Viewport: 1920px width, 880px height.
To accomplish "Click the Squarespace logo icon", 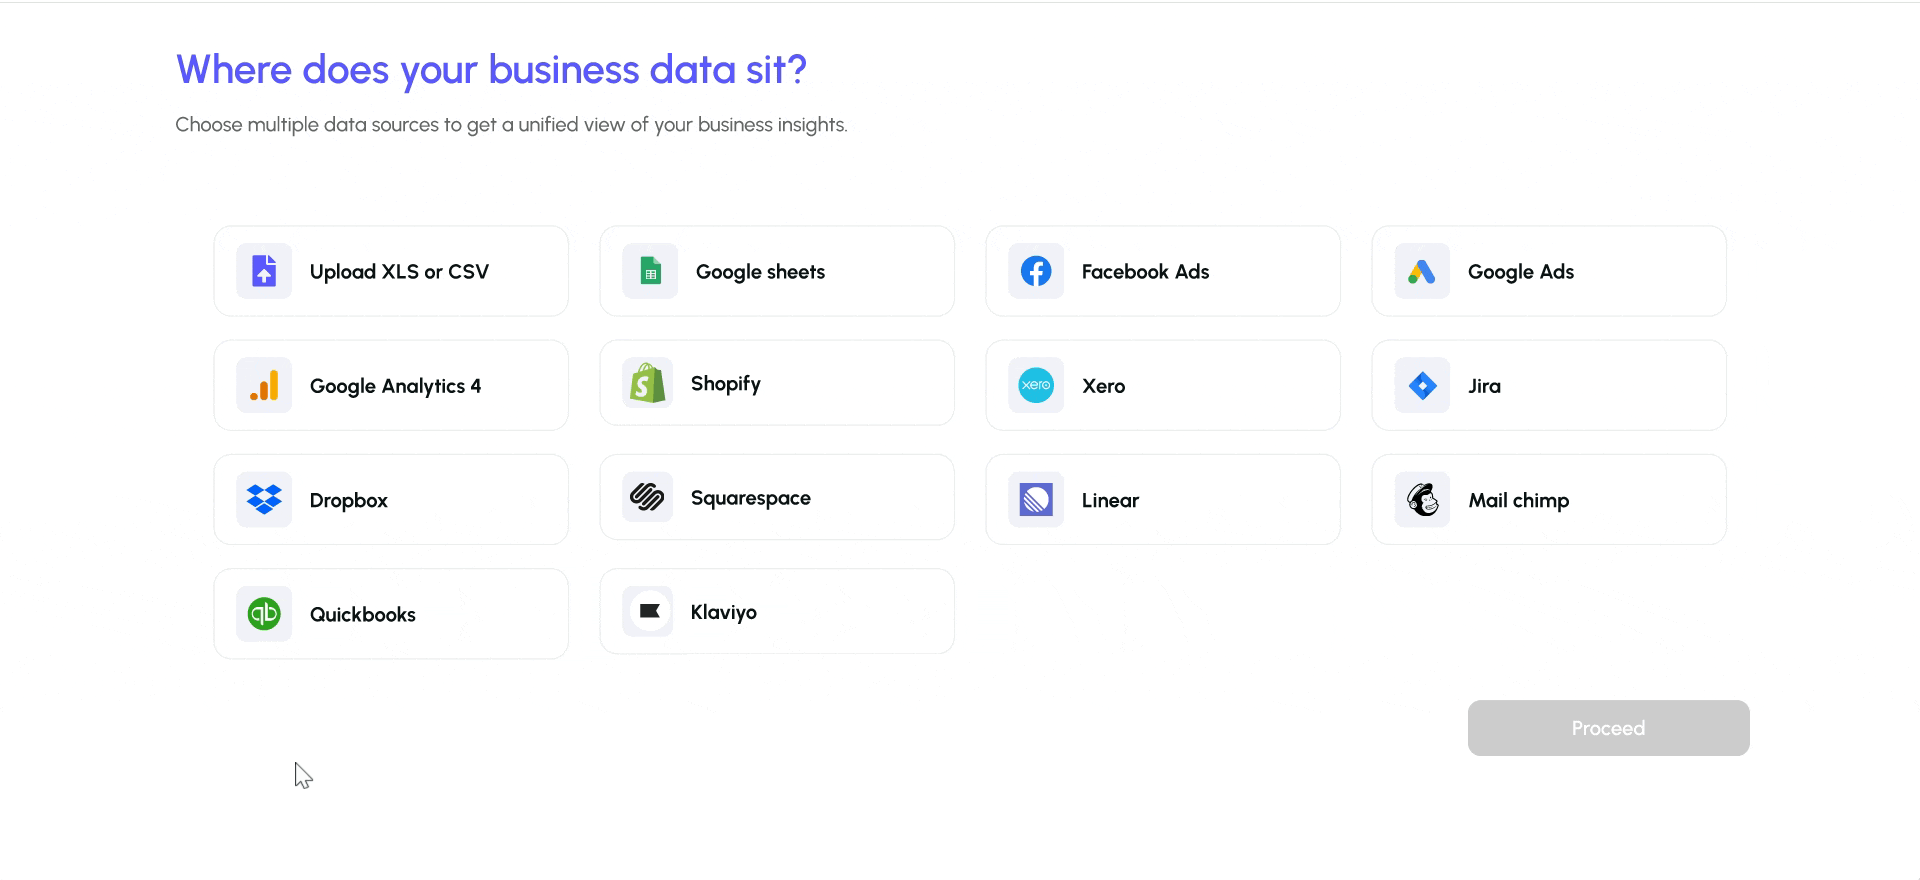I will point(648,497).
